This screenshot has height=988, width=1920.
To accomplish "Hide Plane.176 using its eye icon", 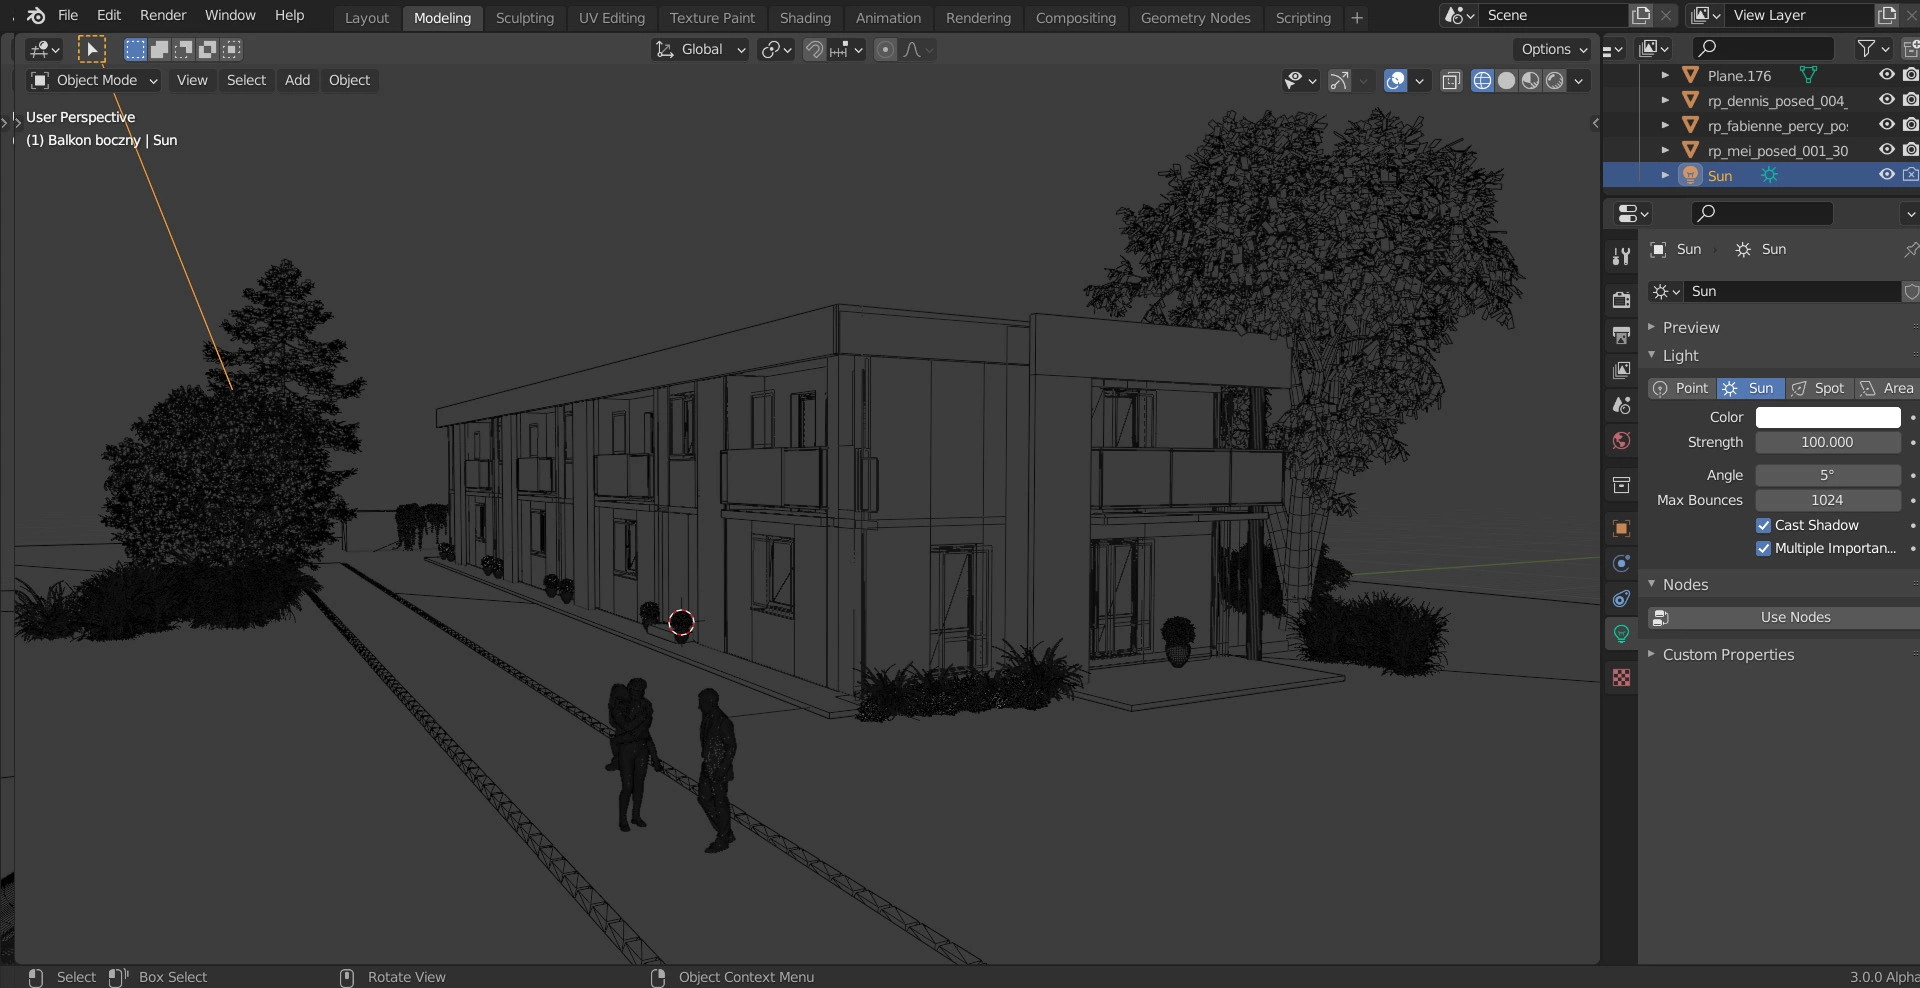I will pyautogui.click(x=1886, y=75).
